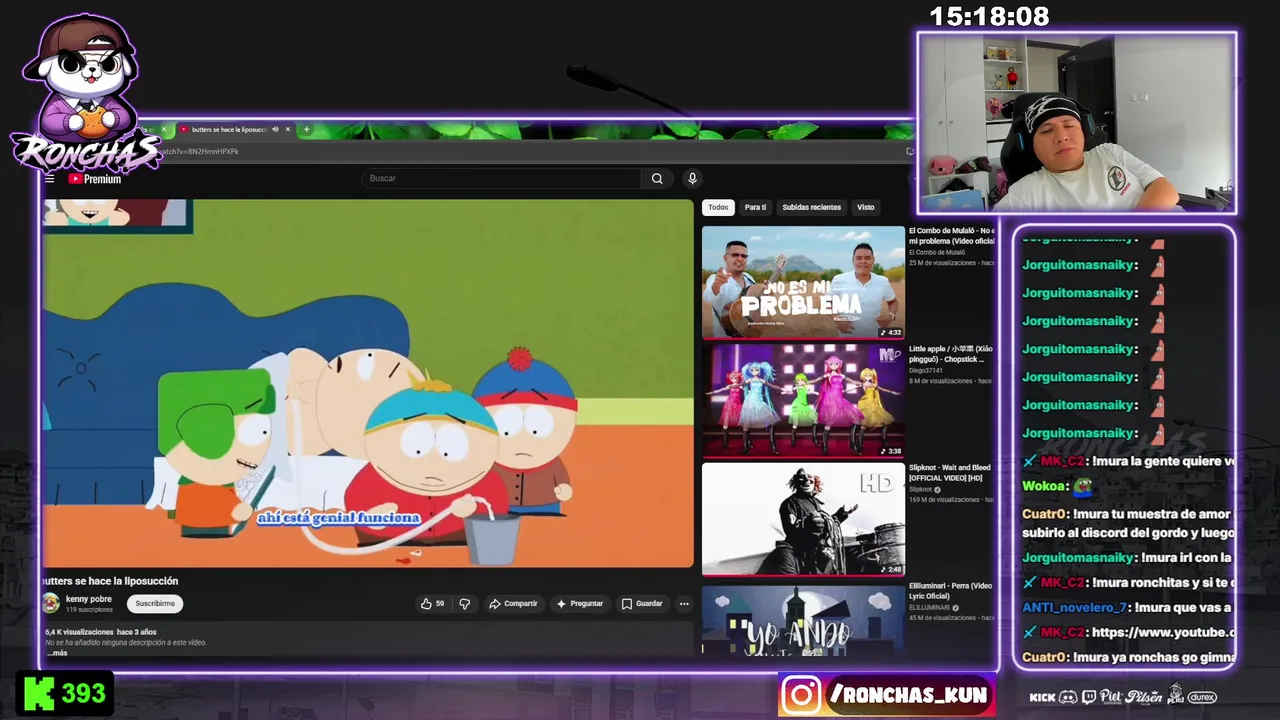
Task: Click ANTI_novelero_7 username in chat
Action: [1076, 607]
